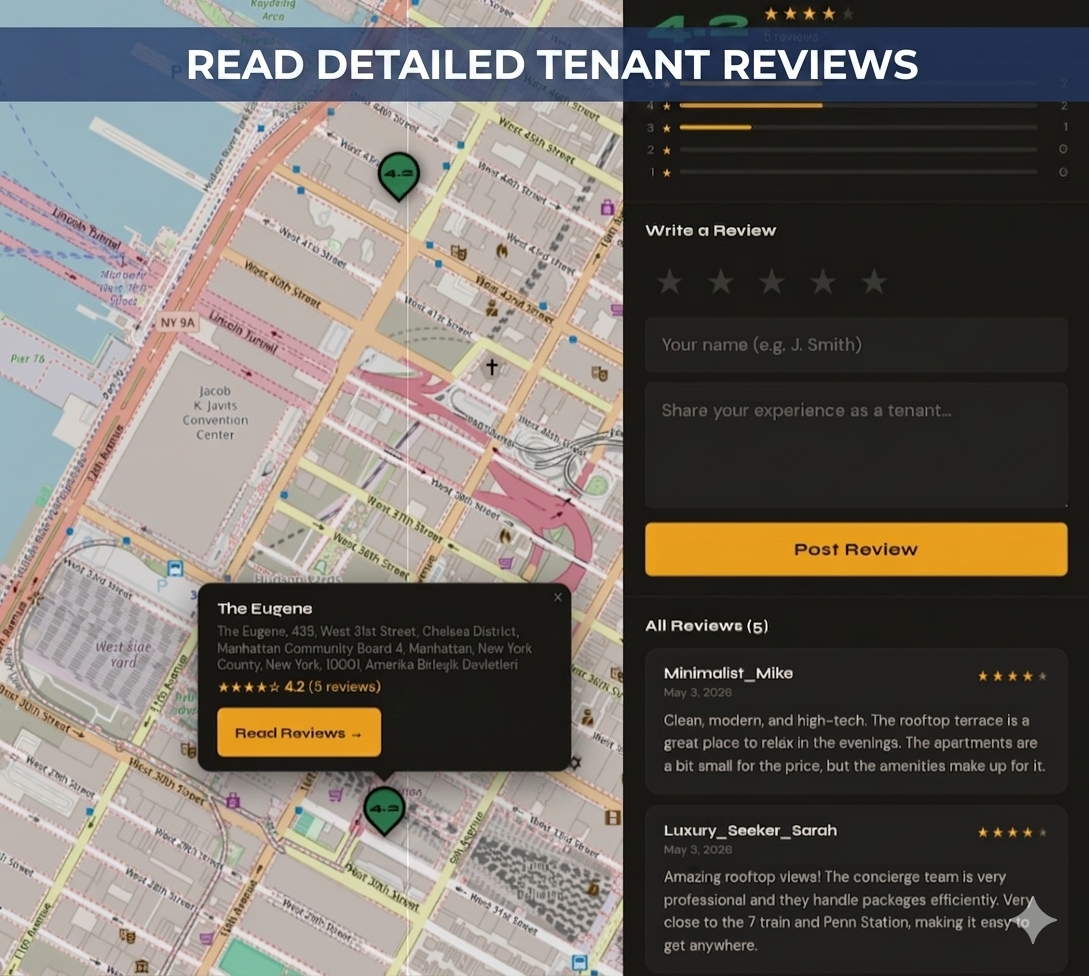1089x976 pixels.
Task: Select the fifth star in Write a Review
Action: point(874,282)
